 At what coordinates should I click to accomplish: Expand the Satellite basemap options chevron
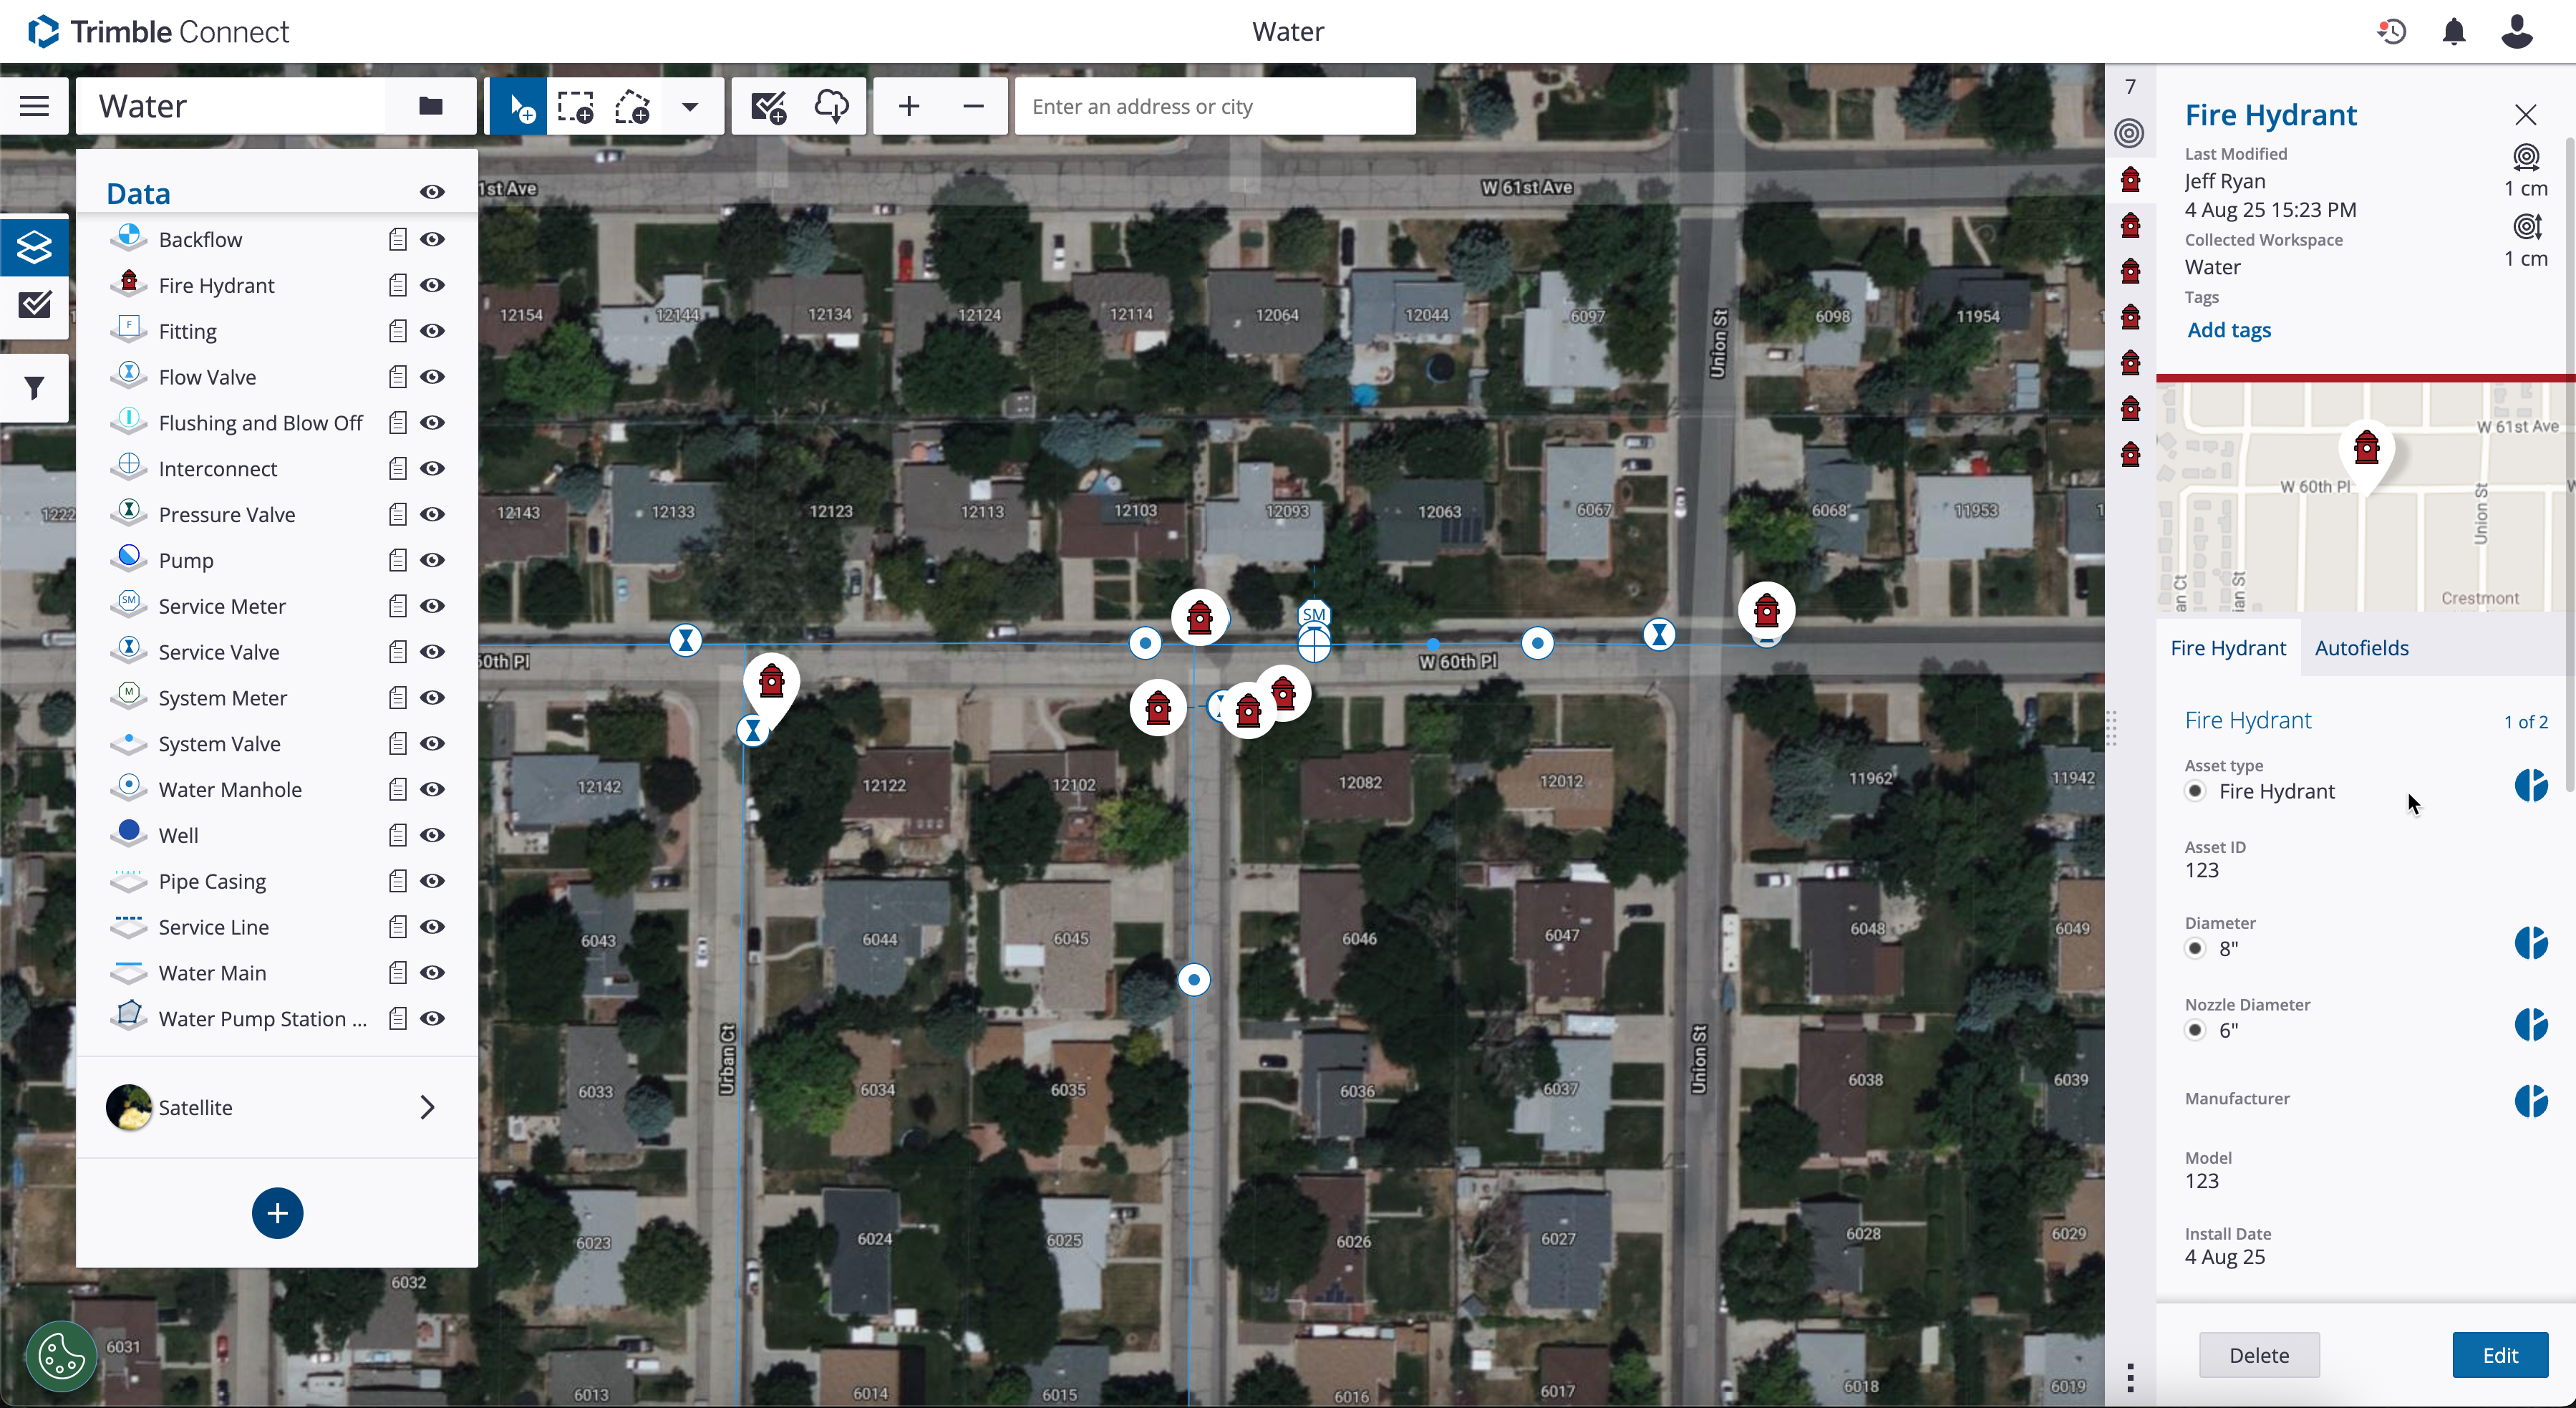coord(427,1107)
